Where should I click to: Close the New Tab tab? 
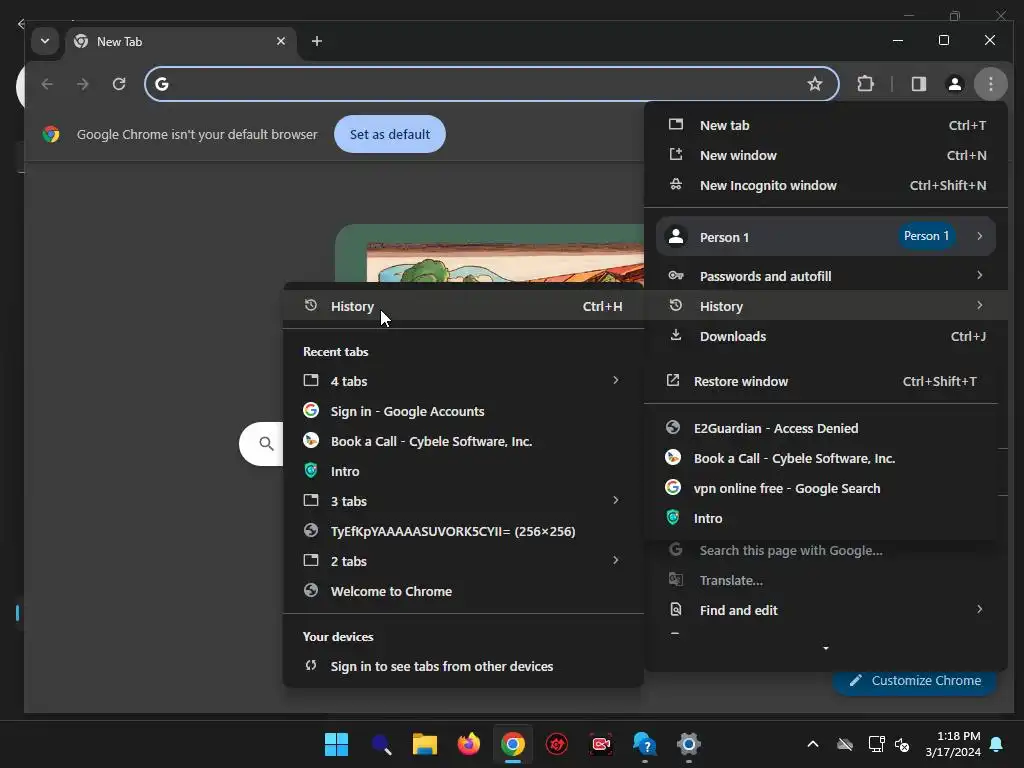pyautogui.click(x=281, y=41)
